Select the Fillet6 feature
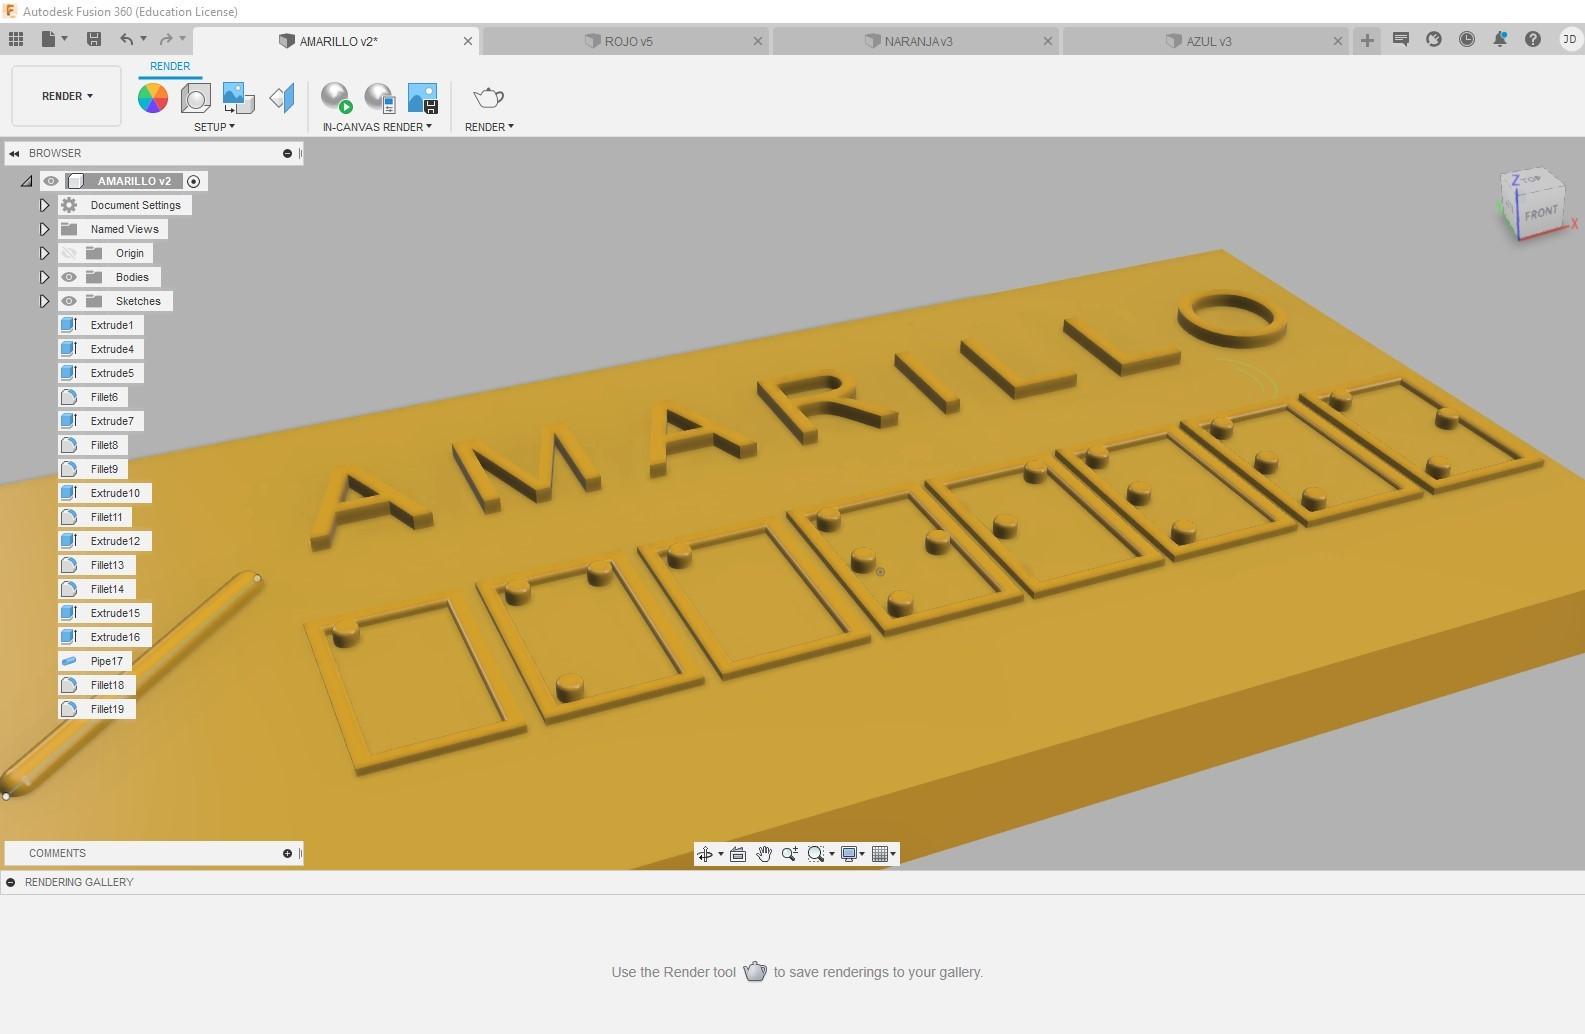 point(93,397)
